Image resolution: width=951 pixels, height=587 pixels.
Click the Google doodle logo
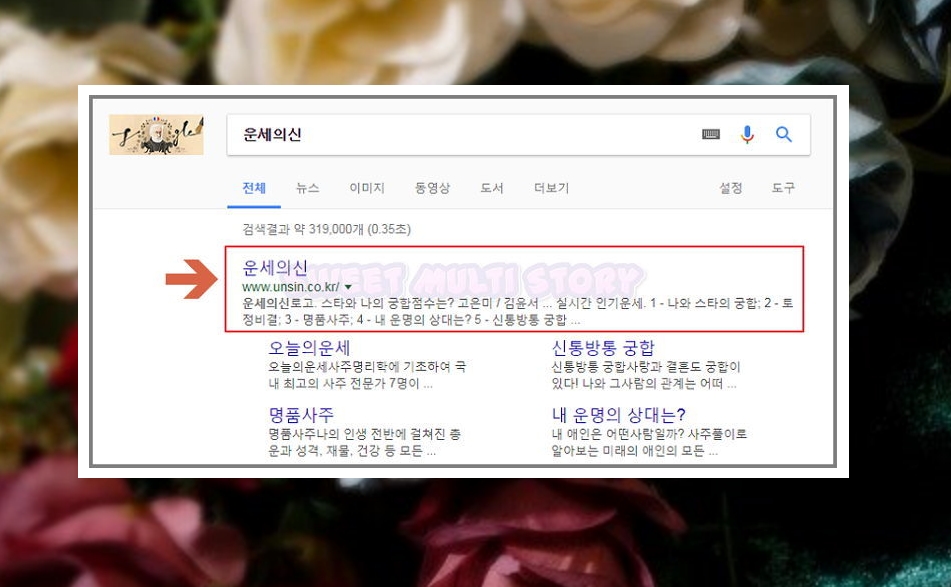coord(156,135)
